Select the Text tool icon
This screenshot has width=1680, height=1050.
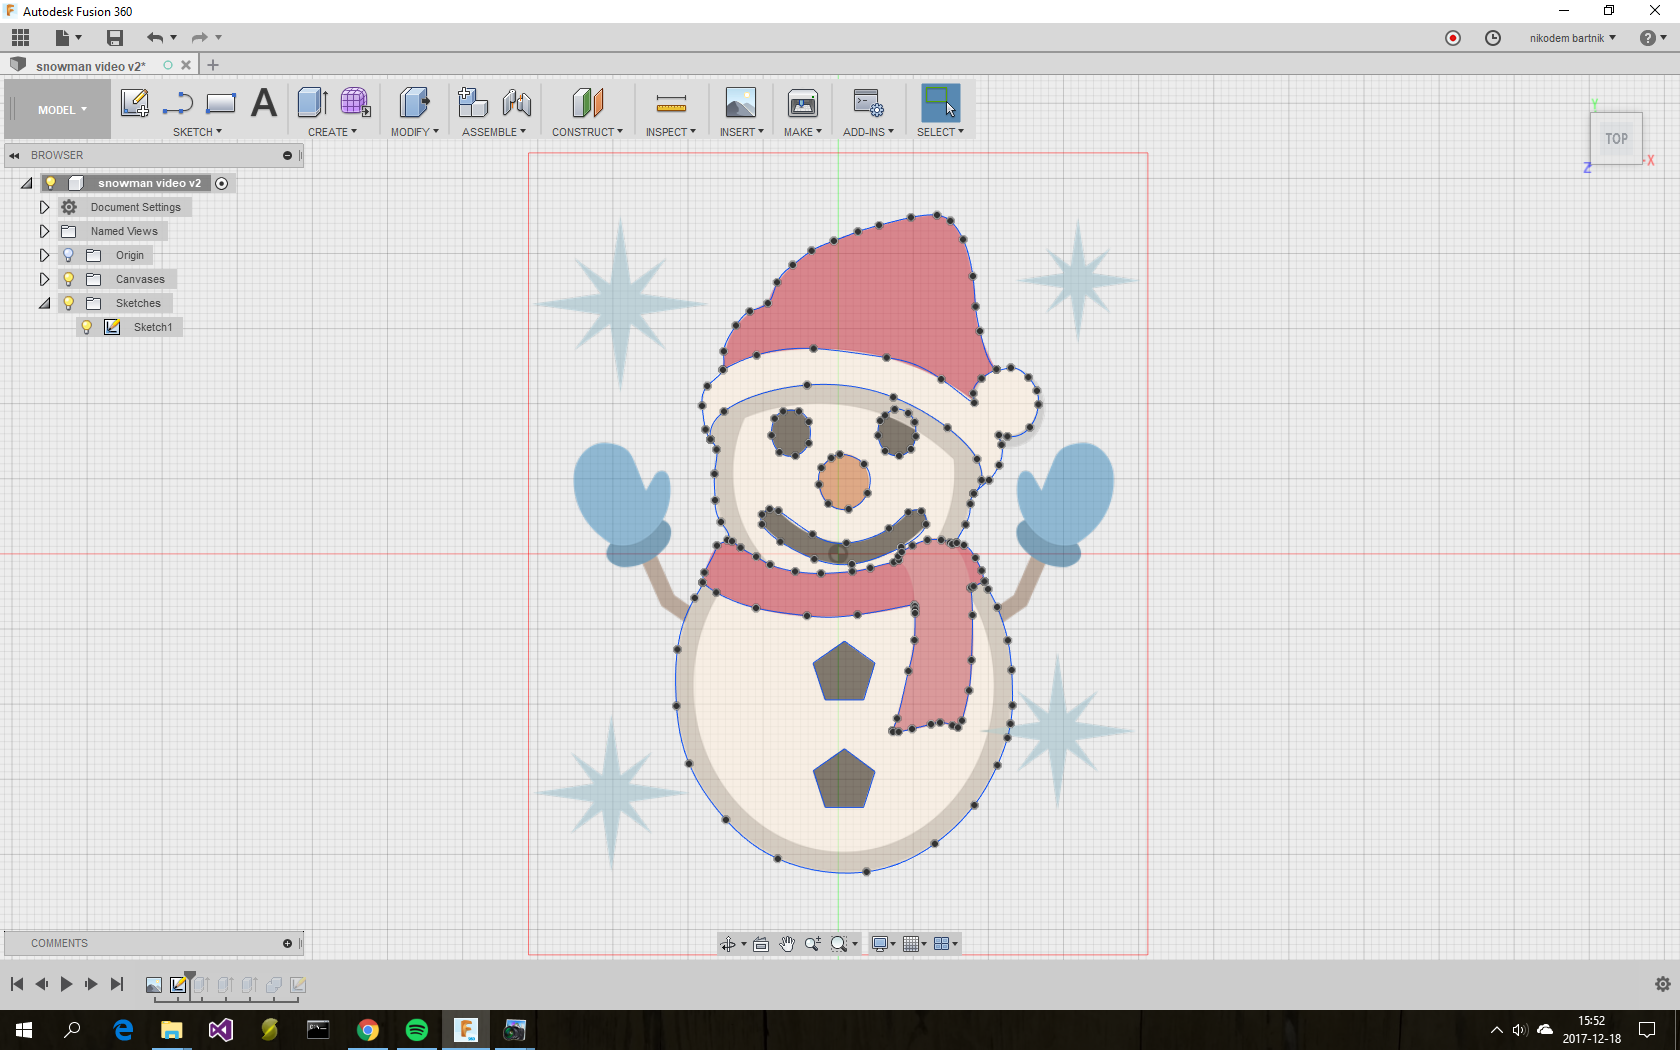tap(264, 103)
